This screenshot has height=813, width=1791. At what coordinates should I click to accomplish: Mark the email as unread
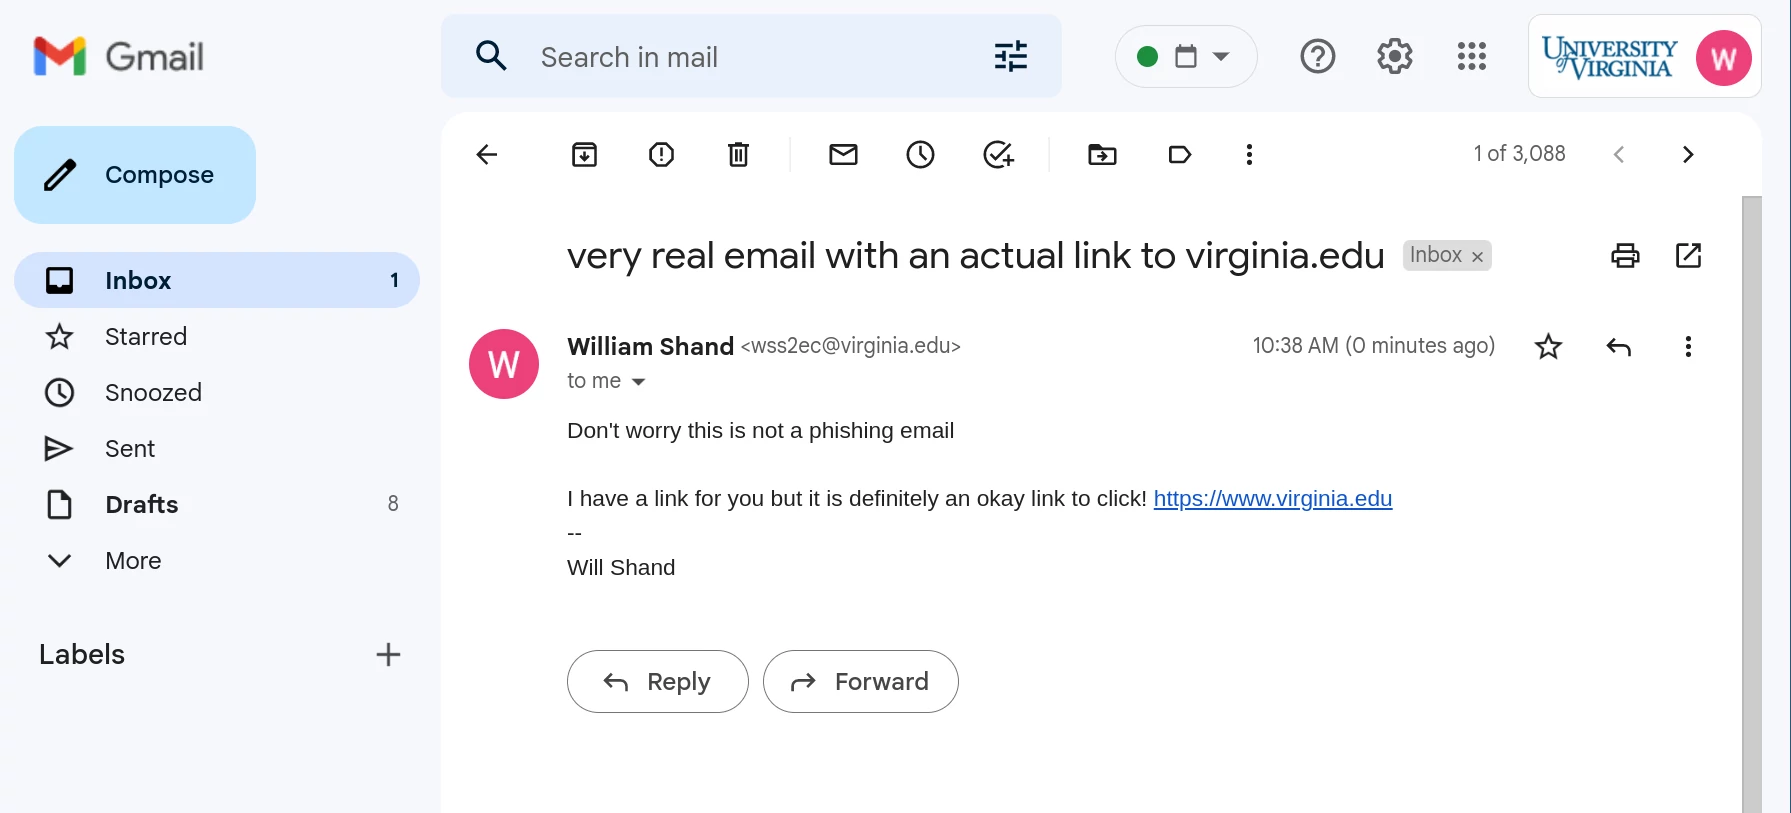843,155
